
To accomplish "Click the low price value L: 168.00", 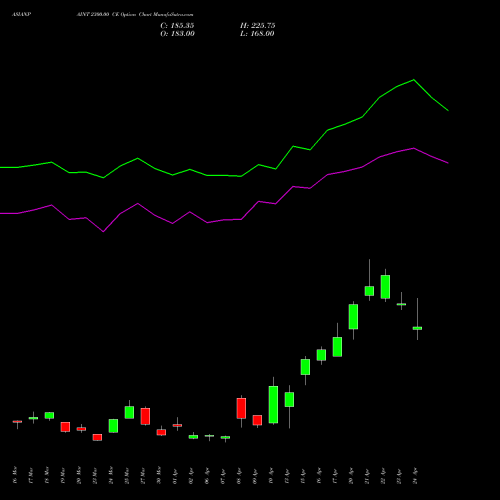I will [x=257, y=34].
